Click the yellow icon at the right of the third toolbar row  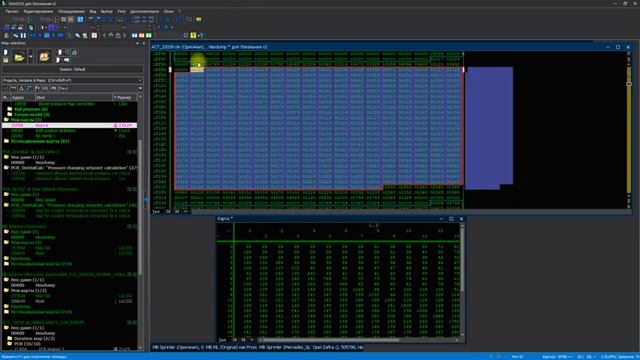[193, 36]
